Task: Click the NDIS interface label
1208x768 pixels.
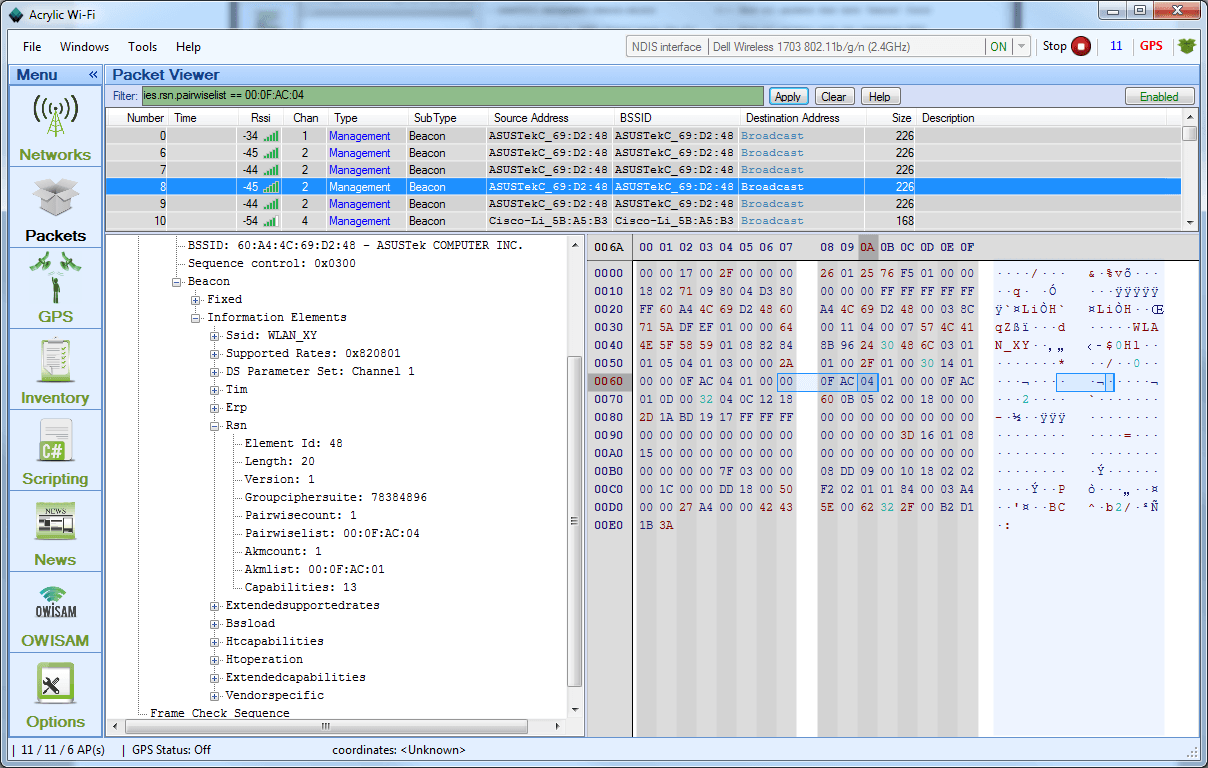Action: 667,46
